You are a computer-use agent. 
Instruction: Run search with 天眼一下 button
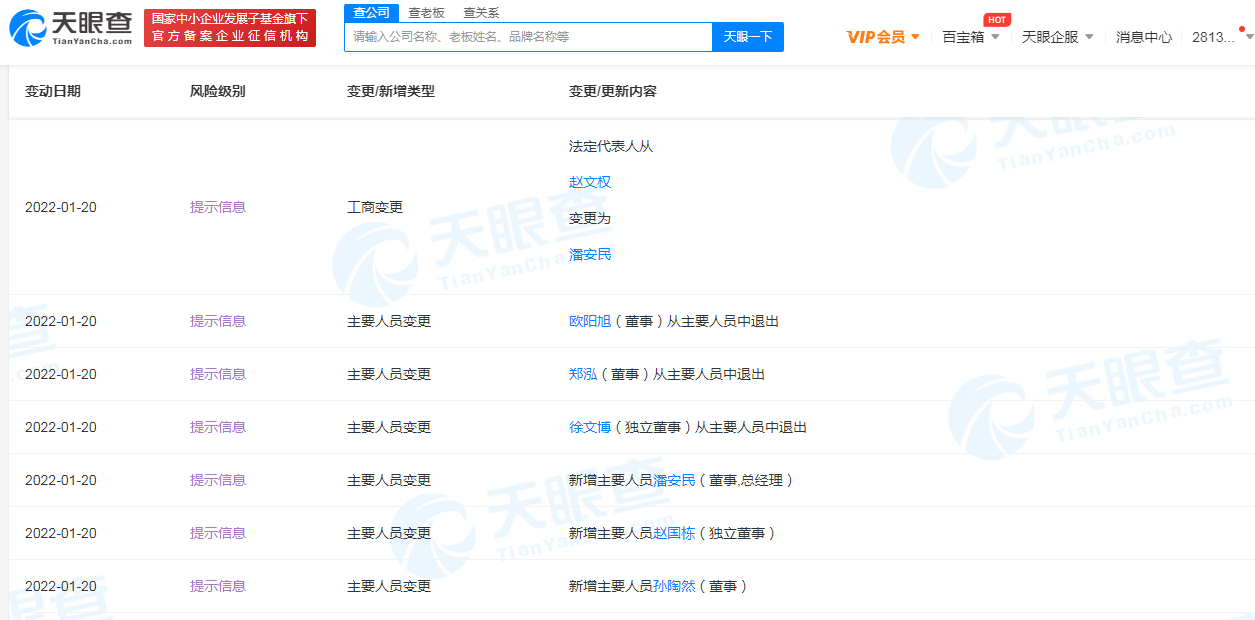tap(748, 37)
